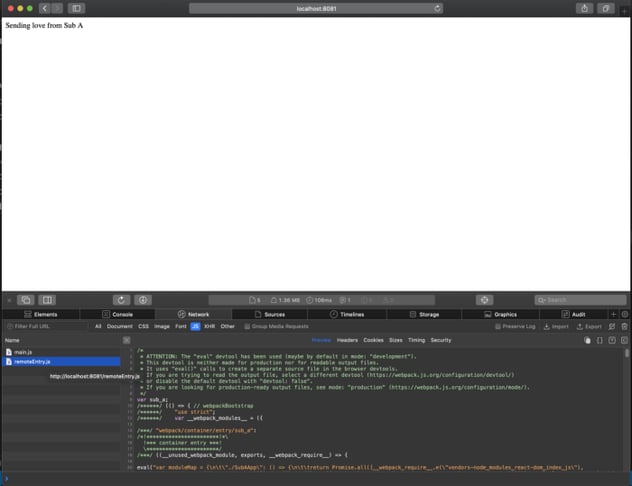Screen dimensions: 632x486
Task: Click the localhost:8081 address bar
Action: 315,8
